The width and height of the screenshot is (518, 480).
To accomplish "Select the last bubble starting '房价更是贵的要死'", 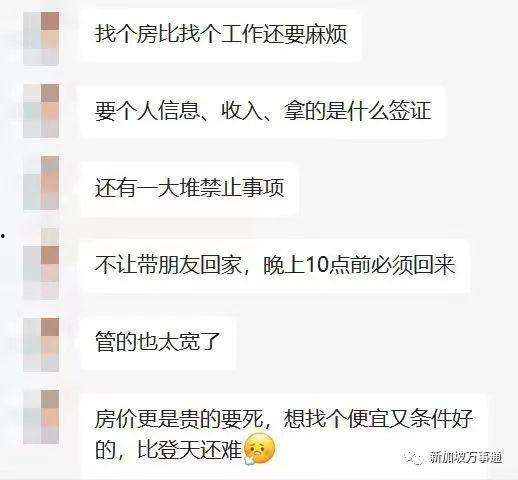I will [x=284, y=437].
